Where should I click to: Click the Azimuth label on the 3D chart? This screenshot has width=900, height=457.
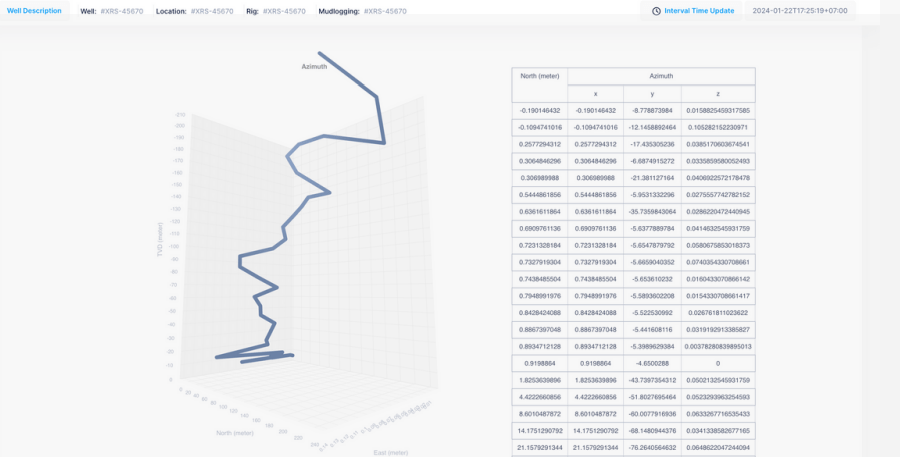point(314,67)
